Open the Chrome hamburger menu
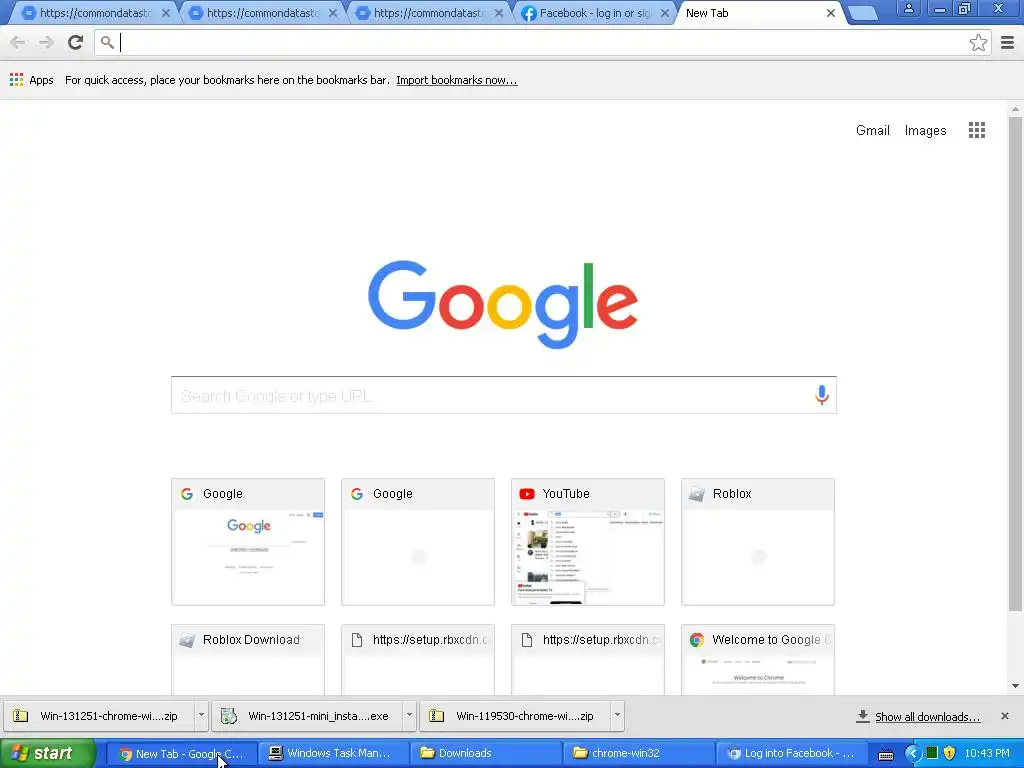The width and height of the screenshot is (1024, 768). coord(1007,42)
